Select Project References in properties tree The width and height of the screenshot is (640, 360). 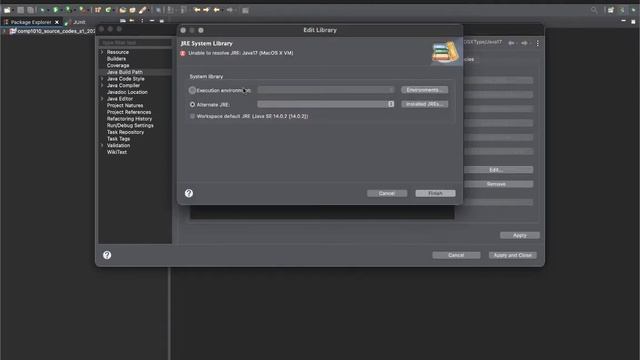129,112
